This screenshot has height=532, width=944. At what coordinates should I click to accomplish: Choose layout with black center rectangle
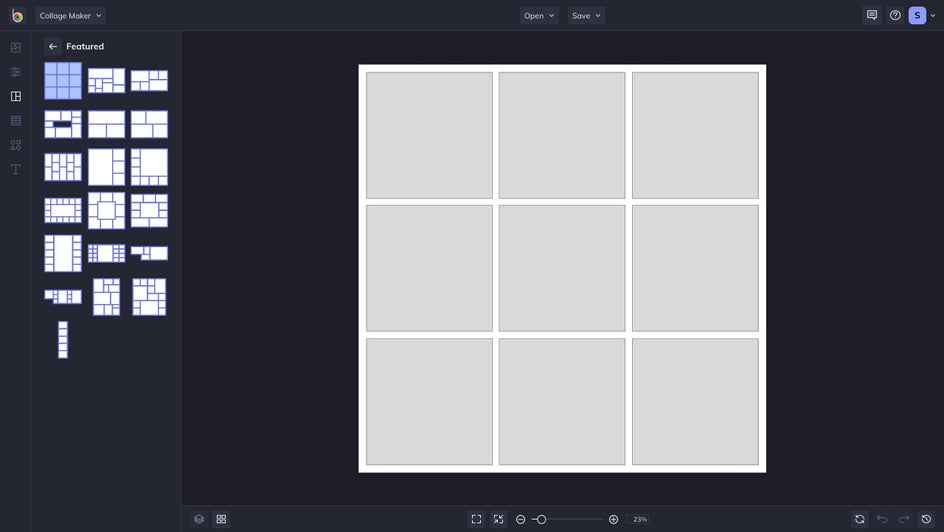(x=63, y=124)
